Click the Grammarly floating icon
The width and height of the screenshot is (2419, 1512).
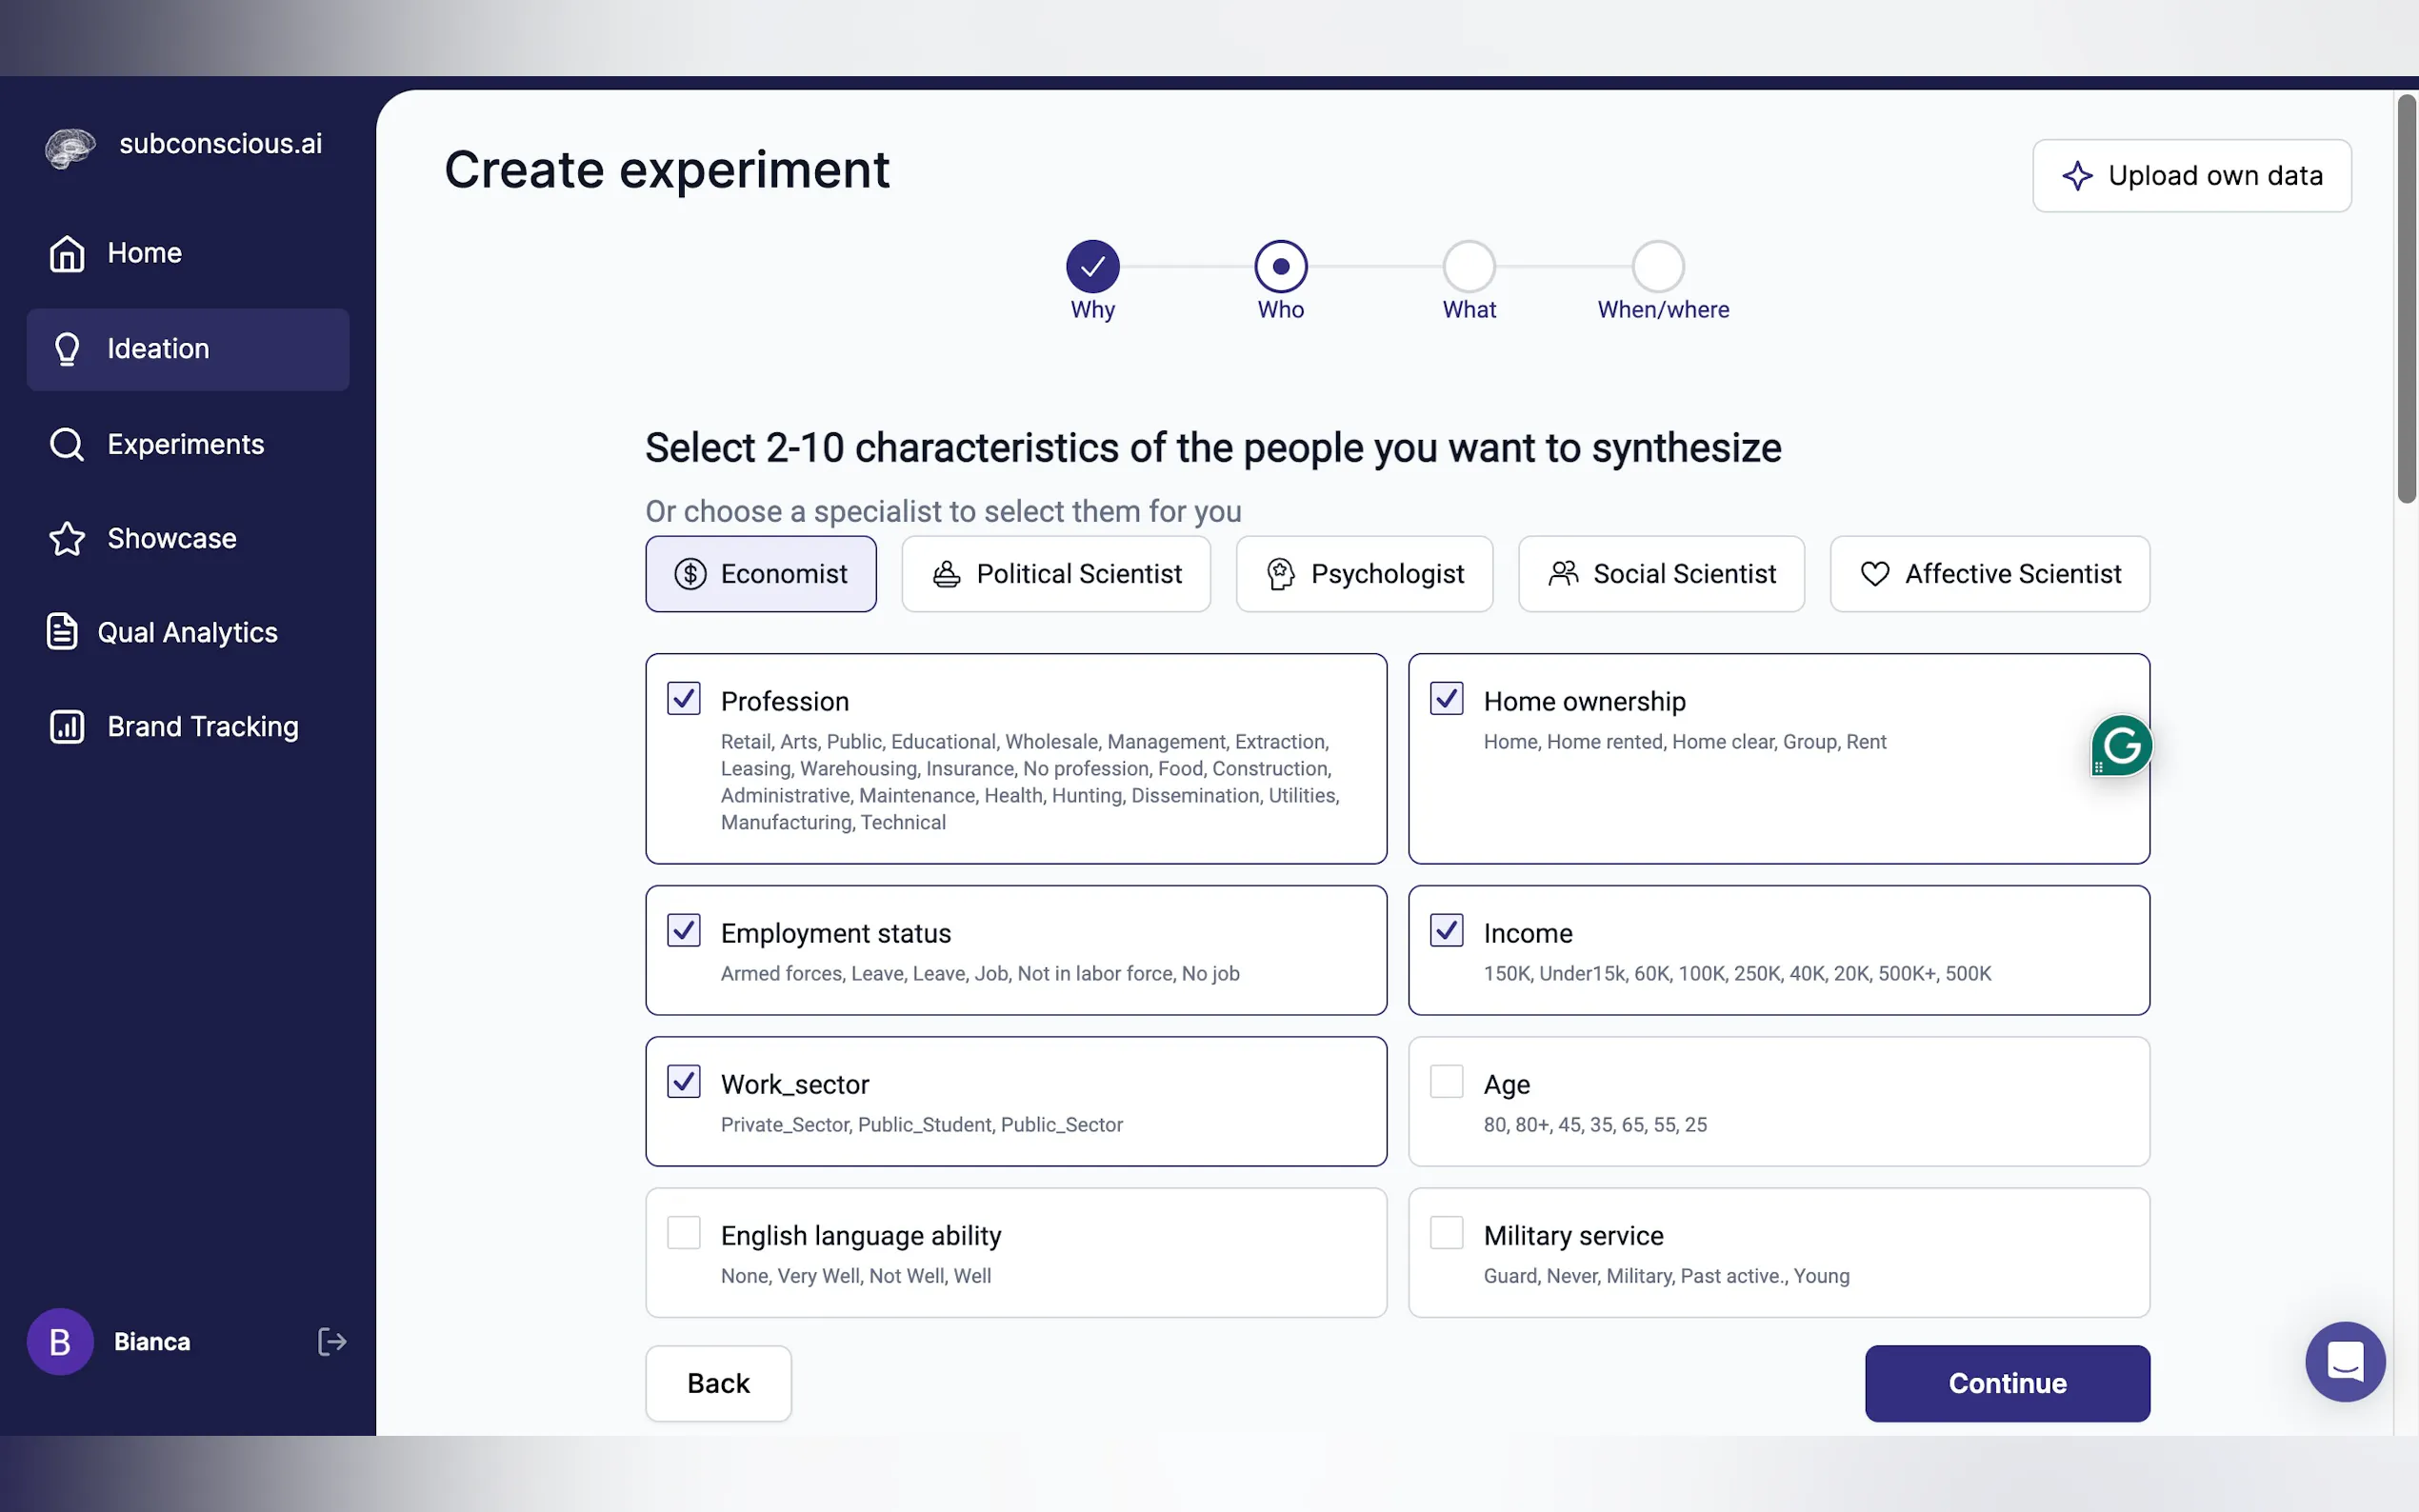(2121, 746)
